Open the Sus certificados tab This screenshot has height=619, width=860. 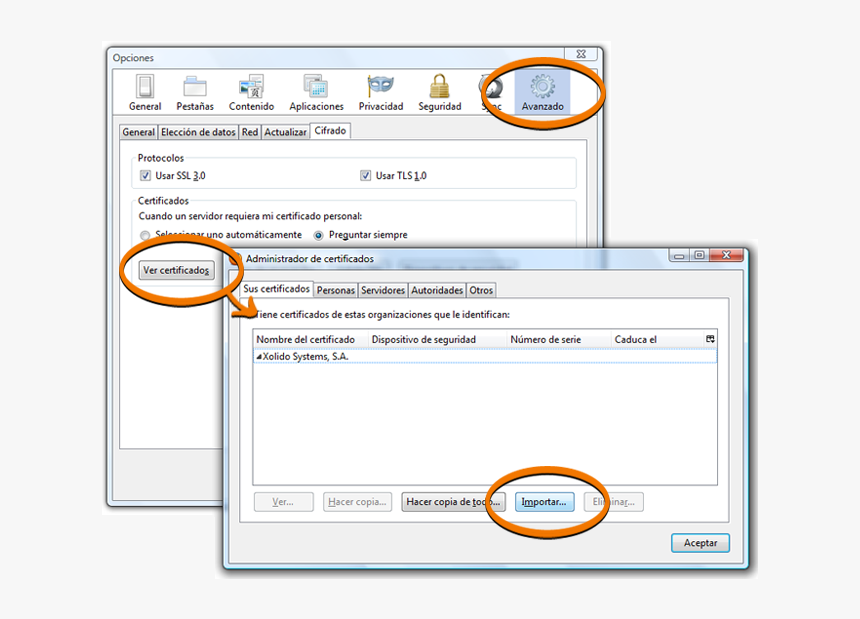pos(276,288)
